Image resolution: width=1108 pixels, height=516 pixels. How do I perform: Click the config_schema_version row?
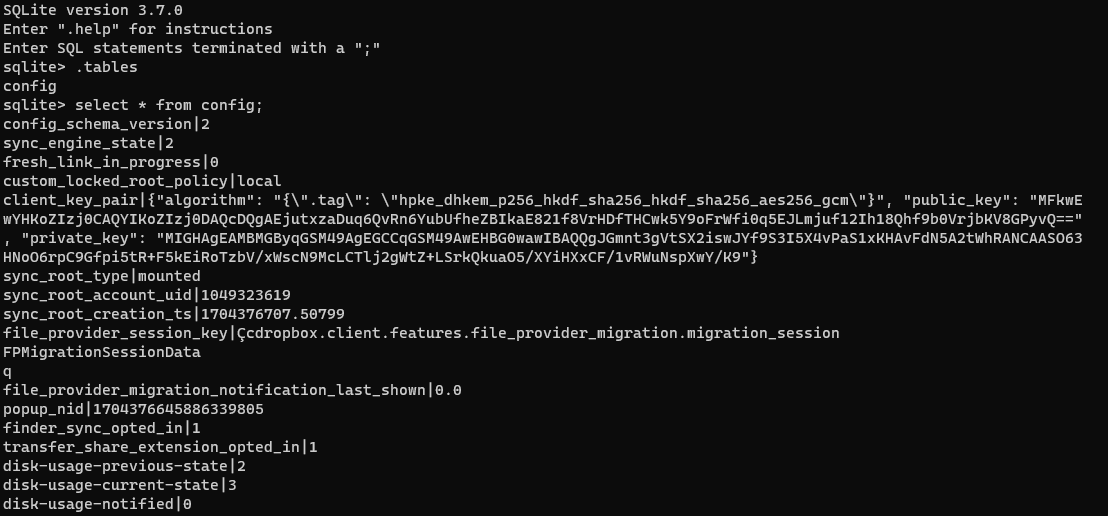(106, 124)
